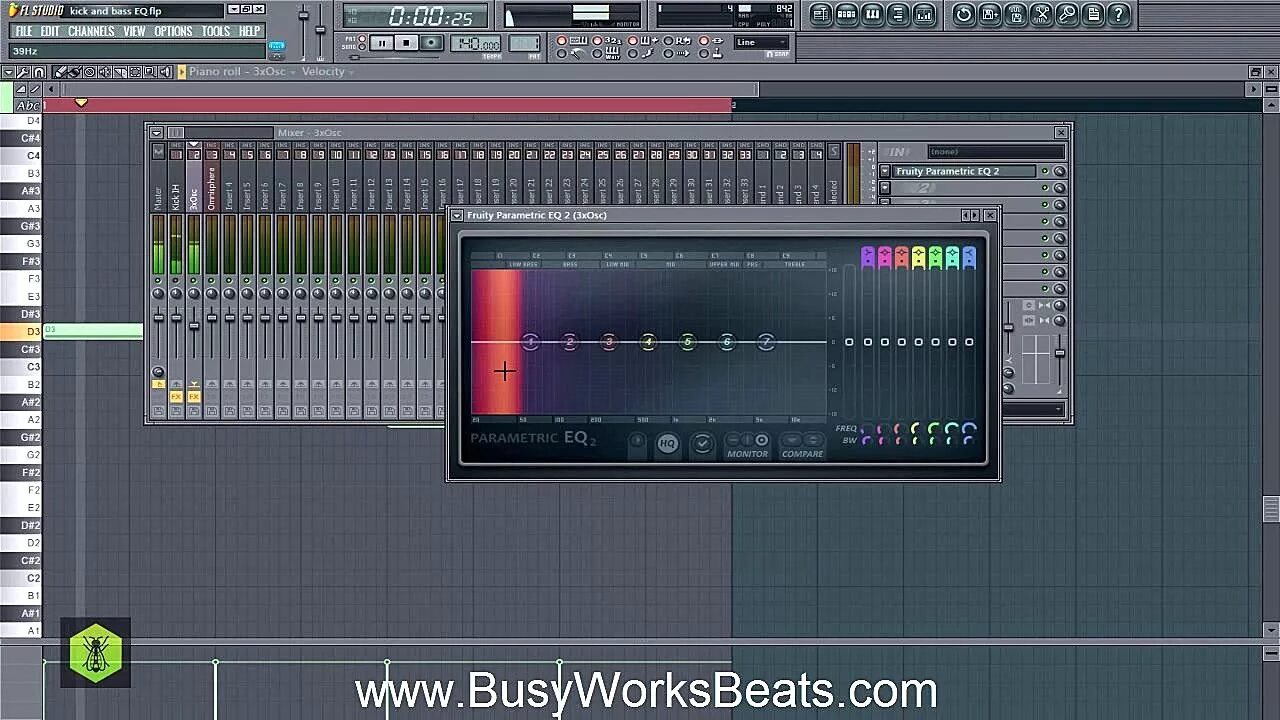Open the step sequencer icon
This screenshot has width=1280, height=720.
pyautogui.click(x=847, y=14)
